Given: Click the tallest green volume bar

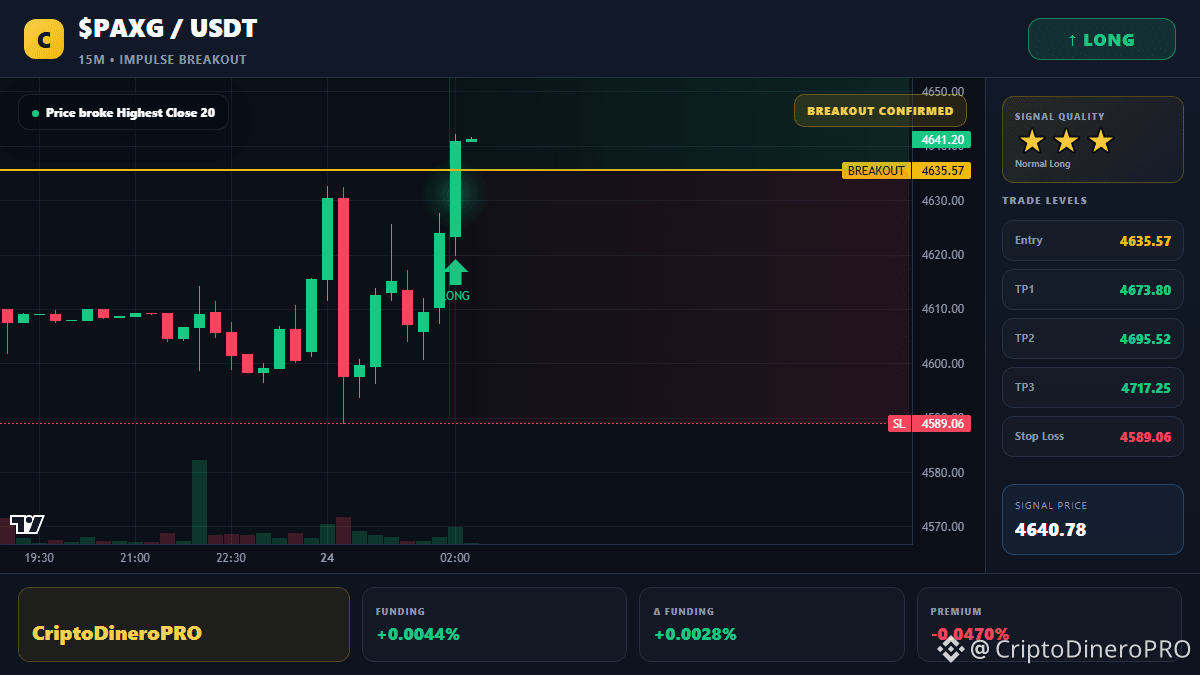Looking at the screenshot, I should tap(199, 502).
